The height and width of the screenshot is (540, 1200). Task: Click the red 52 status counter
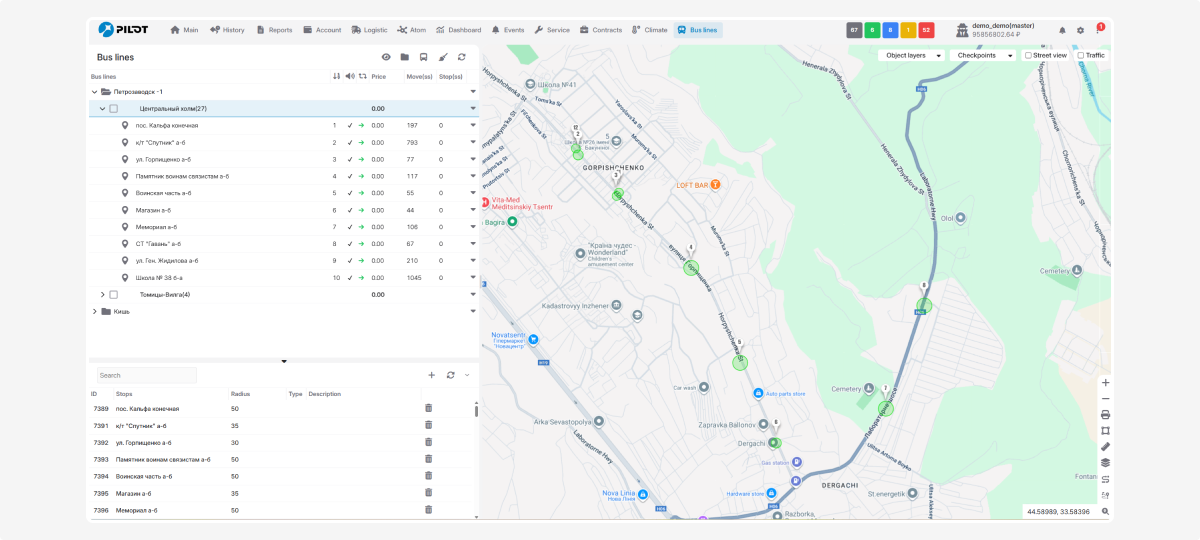(x=926, y=30)
